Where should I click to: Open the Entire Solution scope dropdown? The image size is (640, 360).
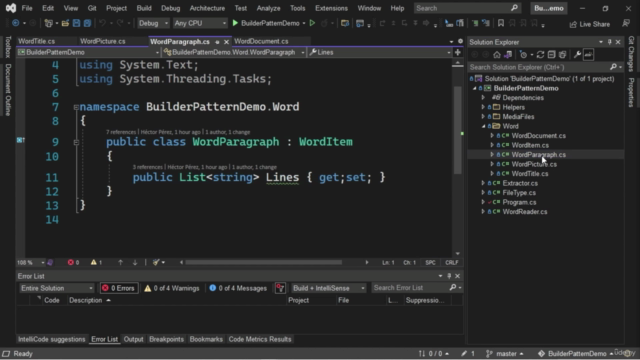(57, 288)
